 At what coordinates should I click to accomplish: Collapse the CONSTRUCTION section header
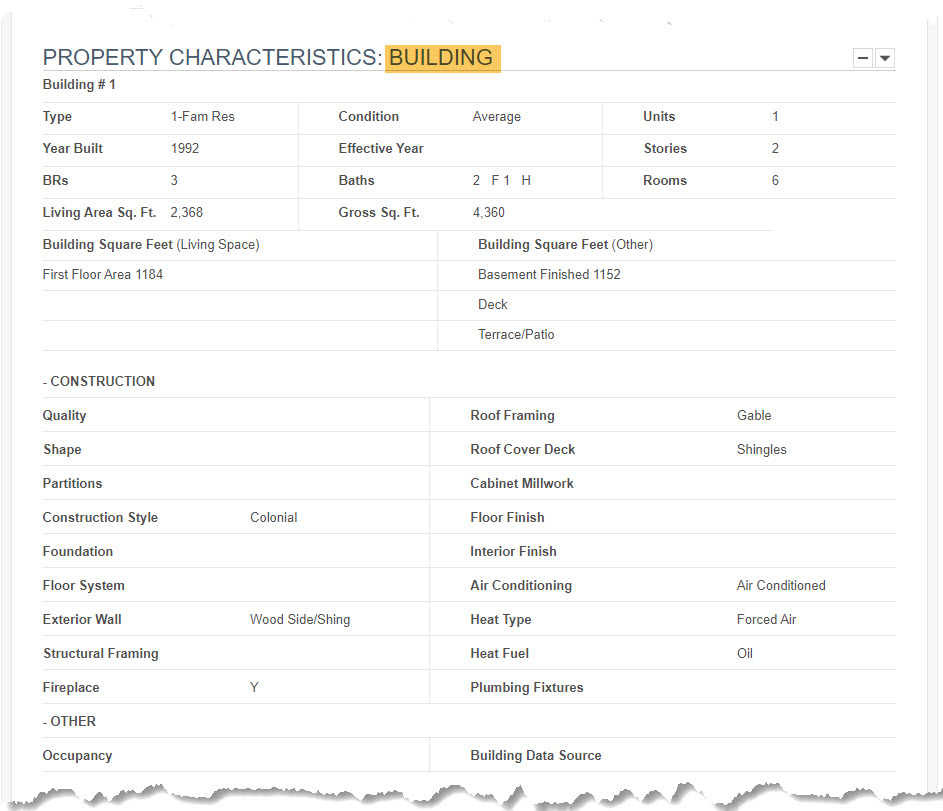tap(99, 381)
